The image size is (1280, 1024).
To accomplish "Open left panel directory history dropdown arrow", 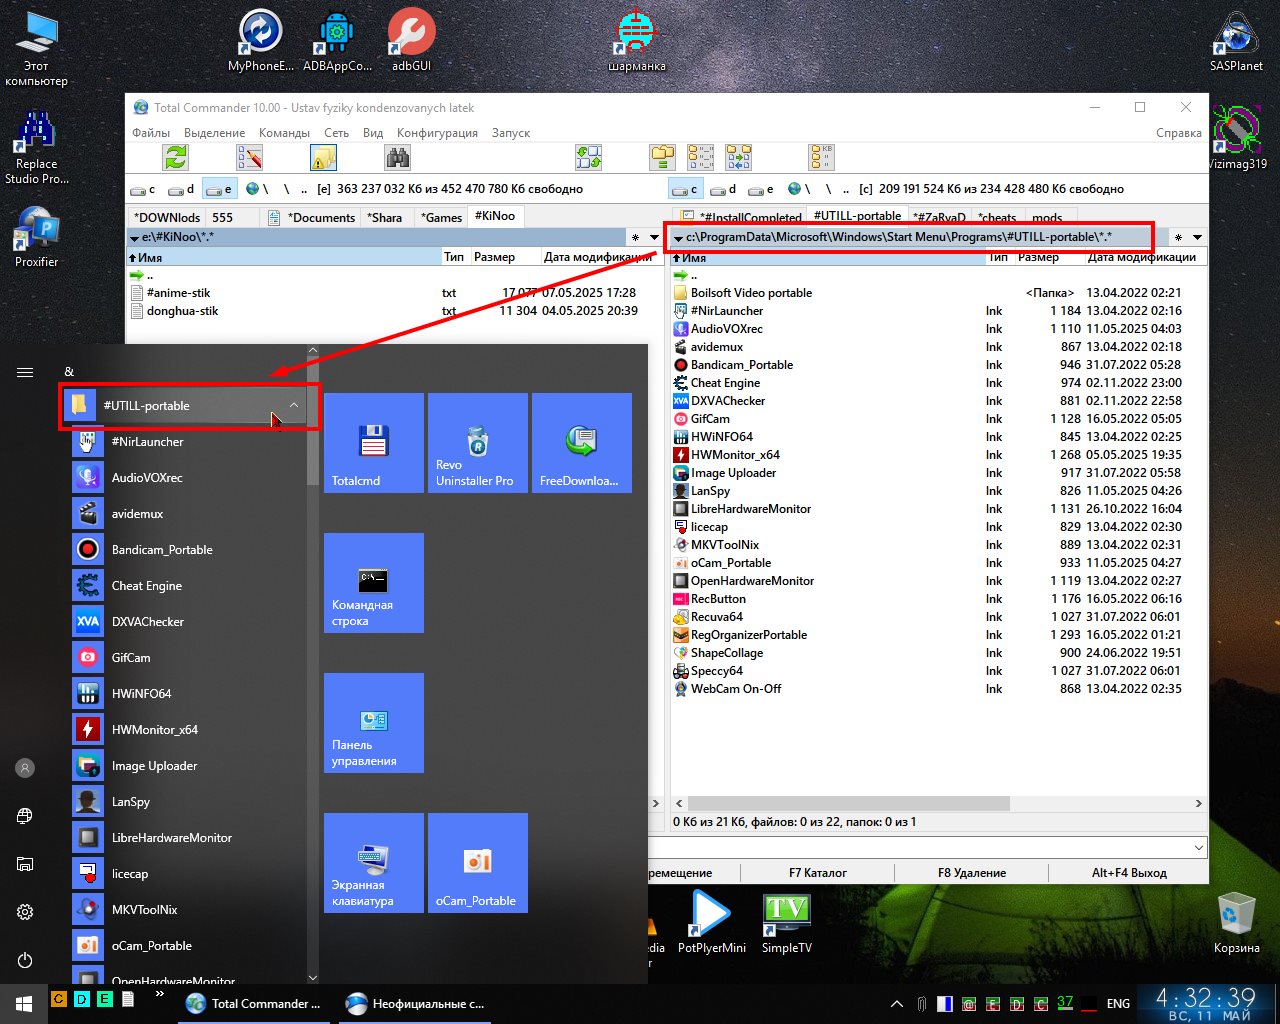I will pyautogui.click(x=655, y=238).
